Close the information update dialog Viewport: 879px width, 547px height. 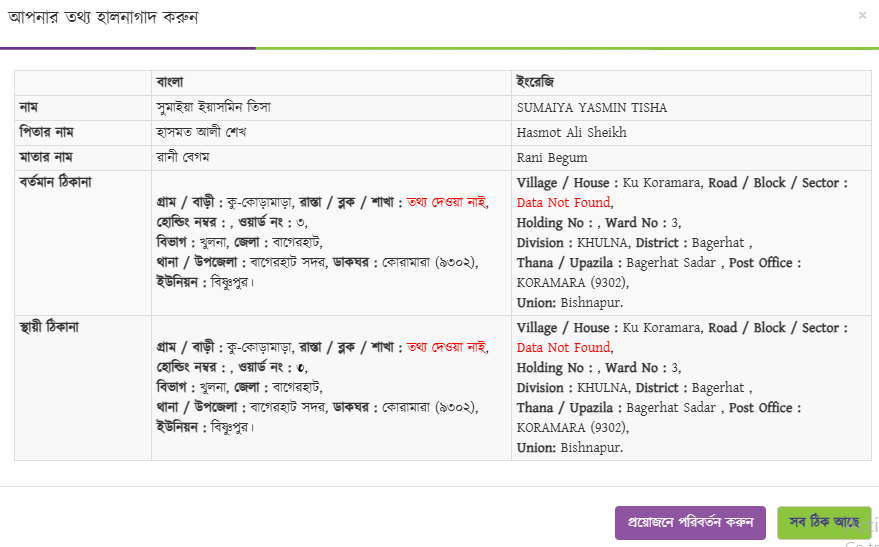[862, 16]
